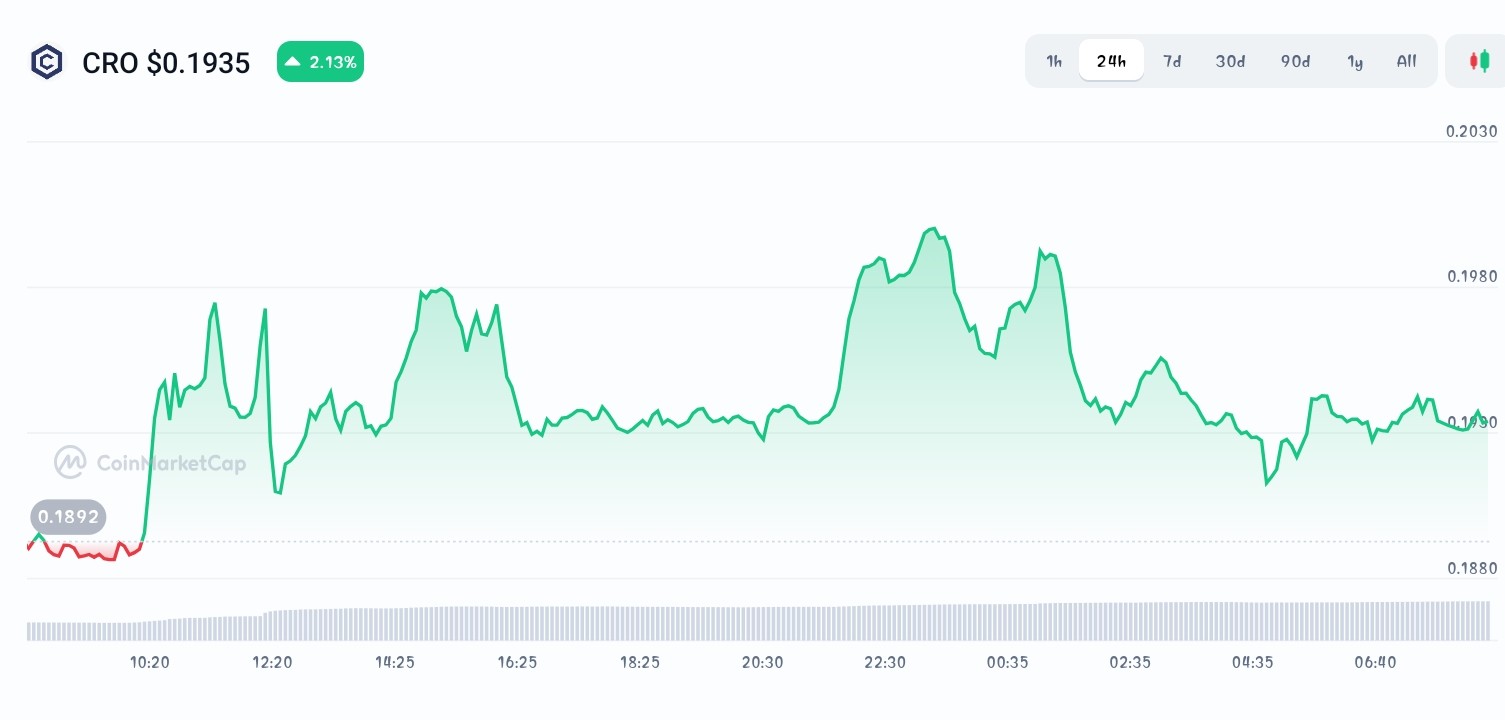The height and width of the screenshot is (720, 1505).
Task: Click the CRO $0.1935 price text
Action: pos(166,63)
